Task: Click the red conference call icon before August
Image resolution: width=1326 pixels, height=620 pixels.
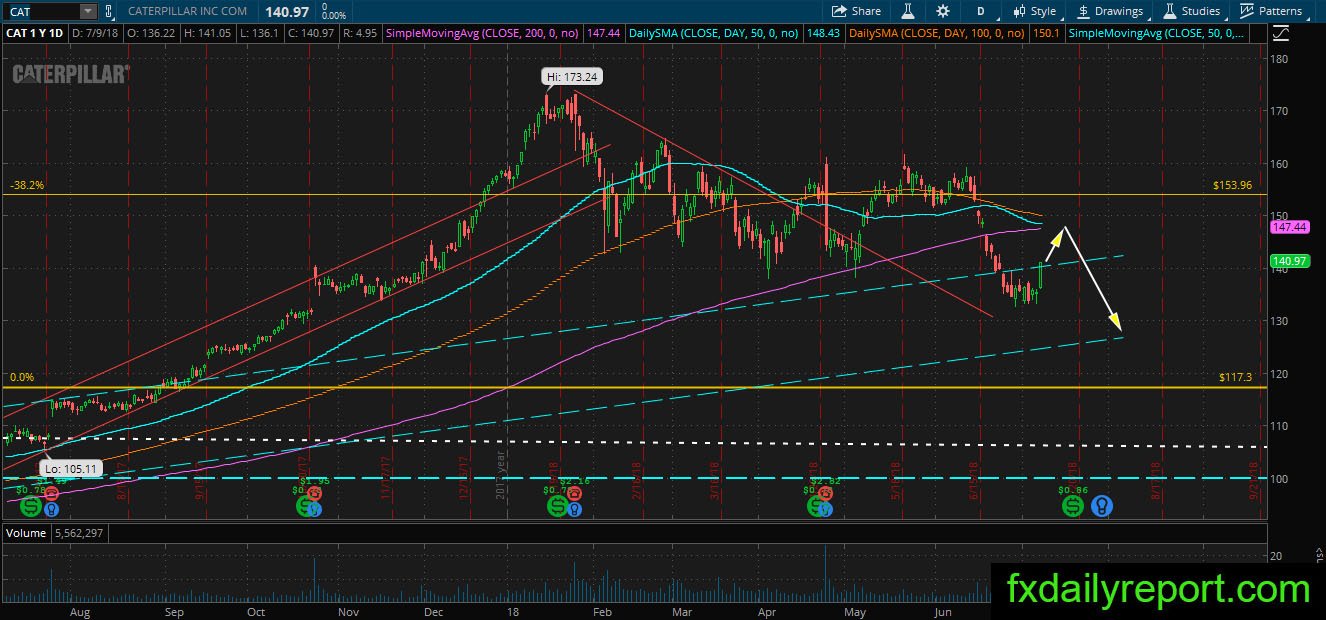Action: click(50, 494)
